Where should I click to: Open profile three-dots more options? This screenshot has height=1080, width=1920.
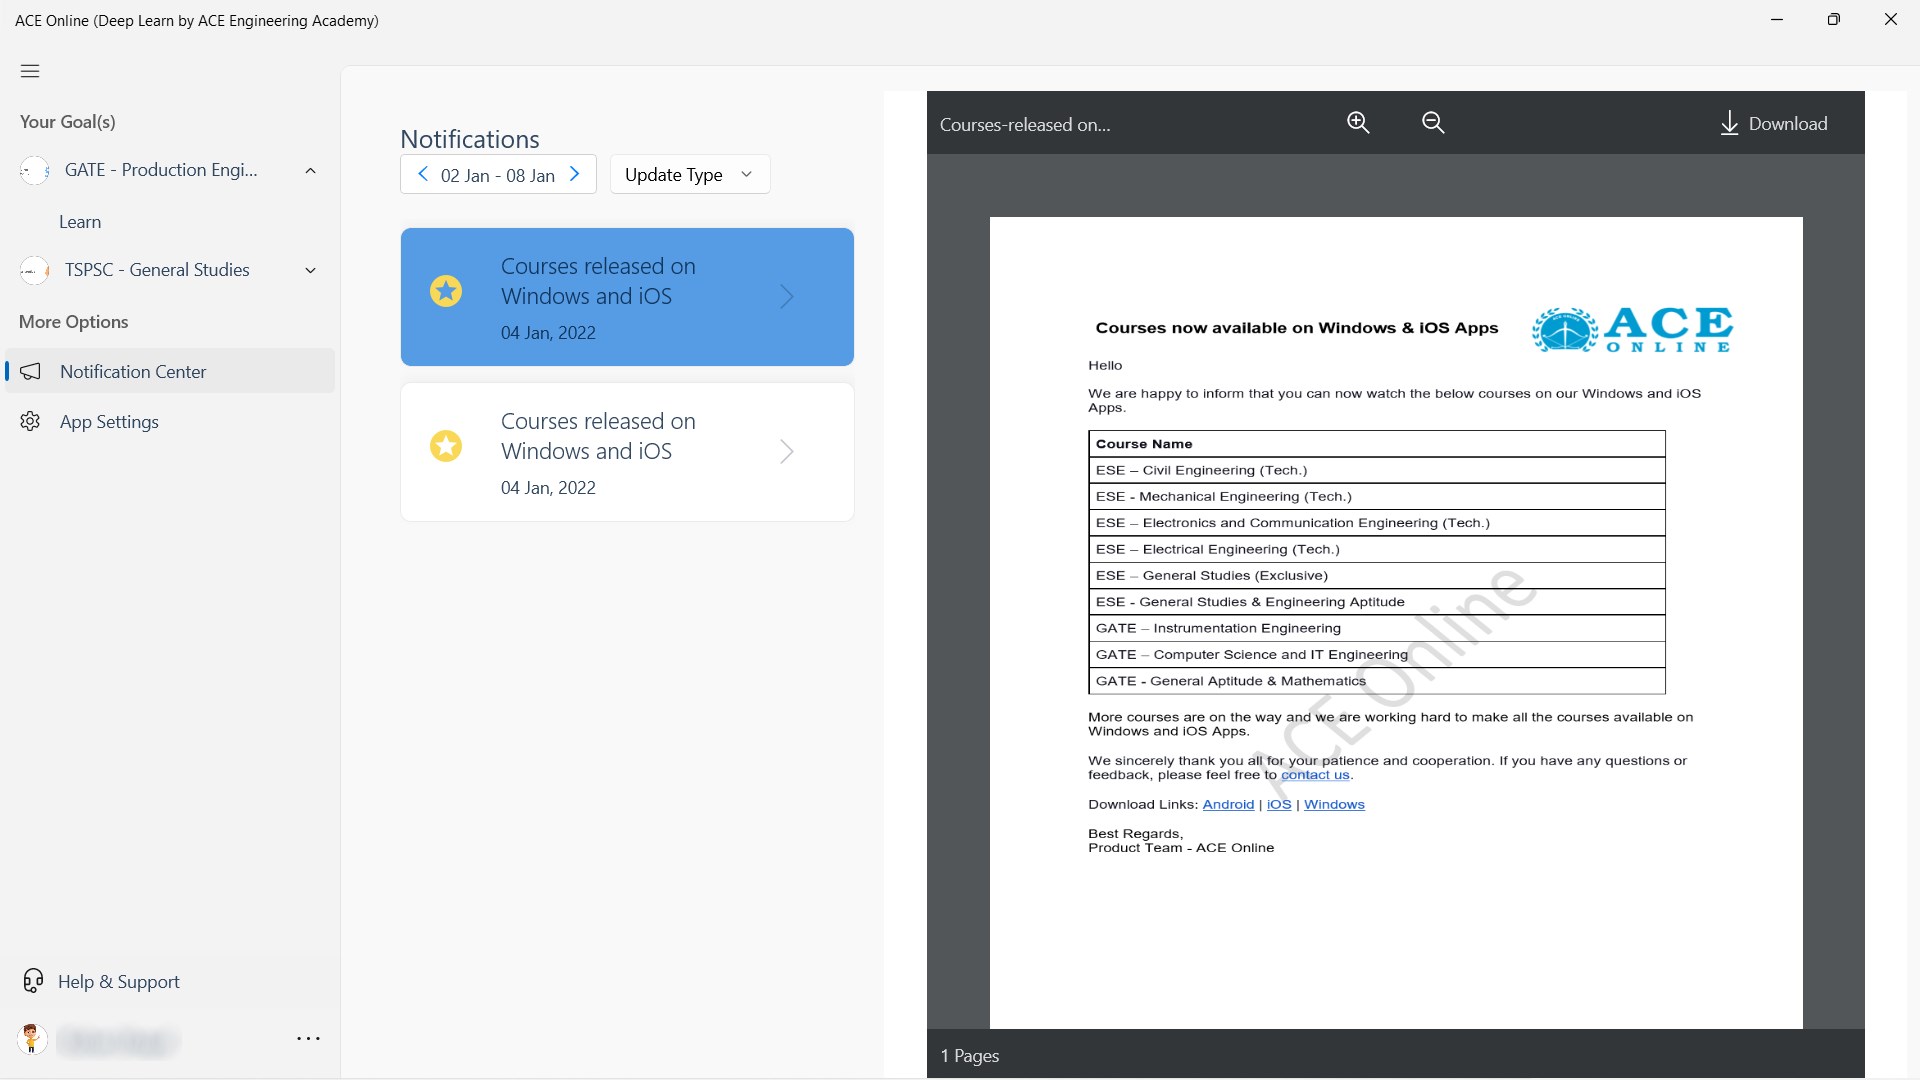(x=308, y=1039)
